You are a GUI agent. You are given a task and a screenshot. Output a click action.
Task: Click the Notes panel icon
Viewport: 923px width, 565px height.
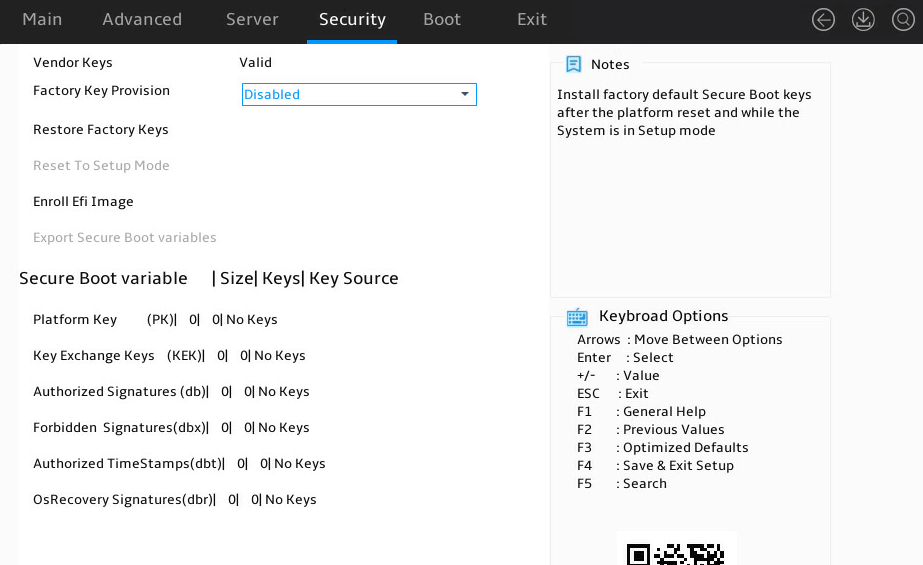pos(573,64)
